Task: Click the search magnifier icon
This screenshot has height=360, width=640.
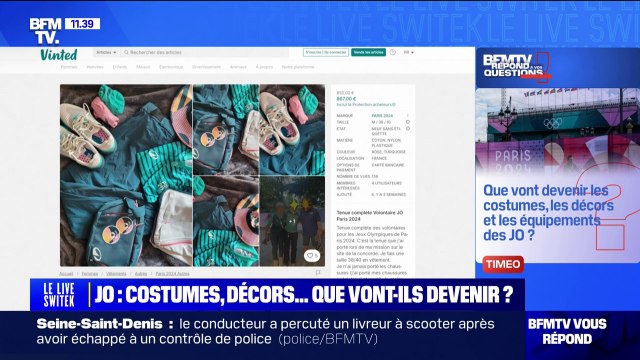Action: click(x=126, y=52)
